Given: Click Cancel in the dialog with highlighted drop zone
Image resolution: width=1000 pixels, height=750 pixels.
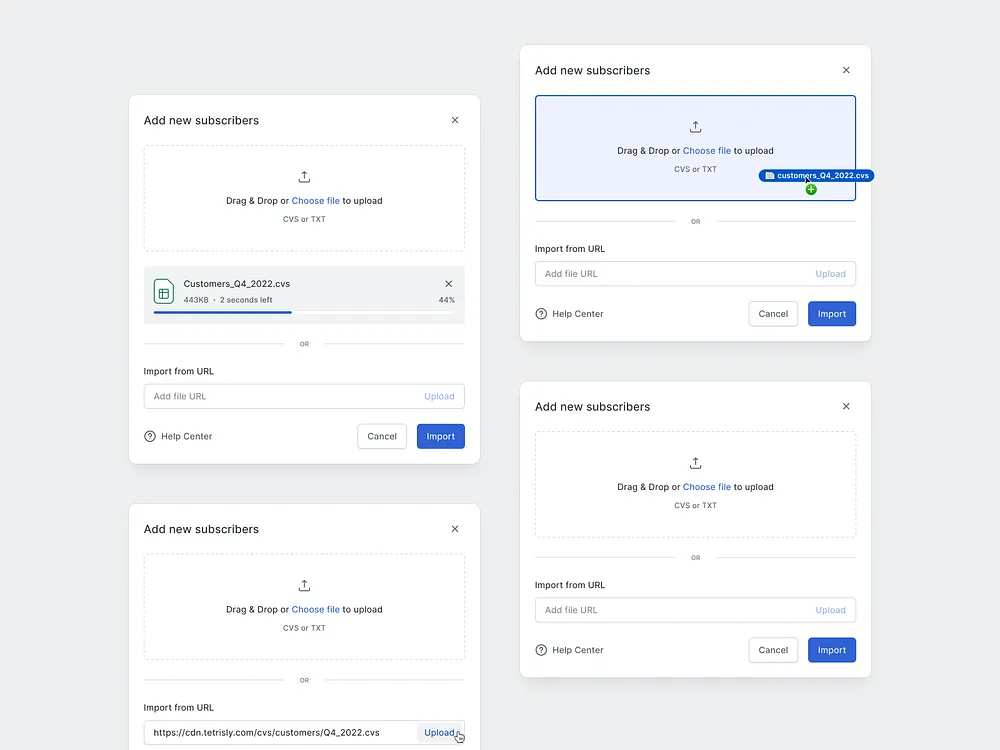Looking at the screenshot, I should pyautogui.click(x=773, y=314).
